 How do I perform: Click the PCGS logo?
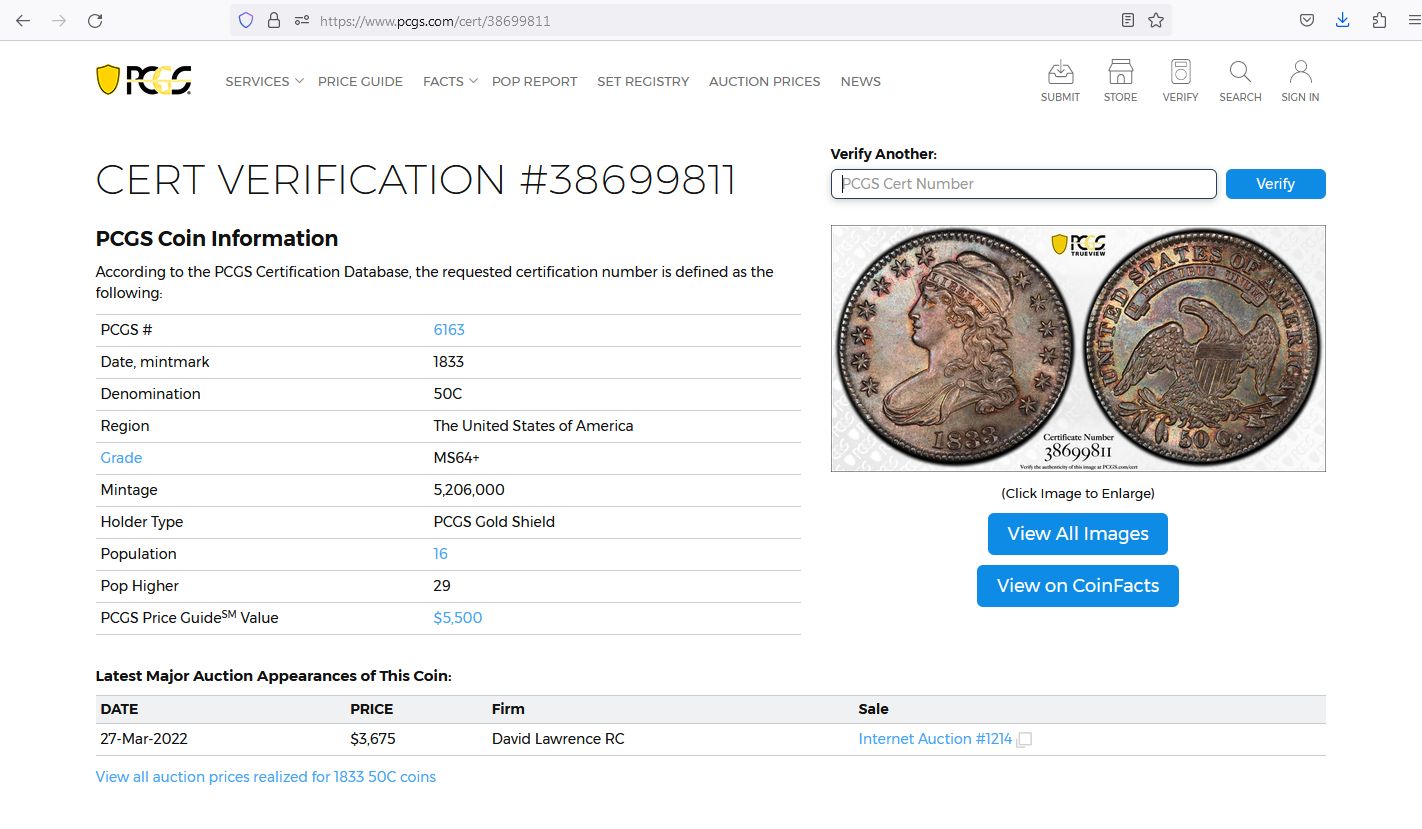144,80
